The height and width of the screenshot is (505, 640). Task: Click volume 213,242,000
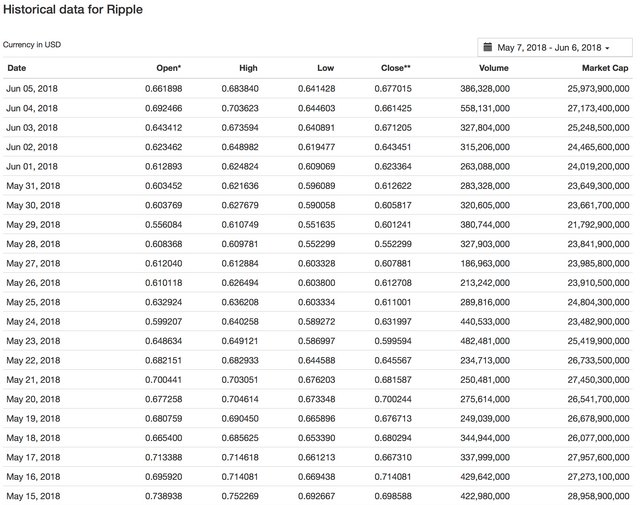485,283
